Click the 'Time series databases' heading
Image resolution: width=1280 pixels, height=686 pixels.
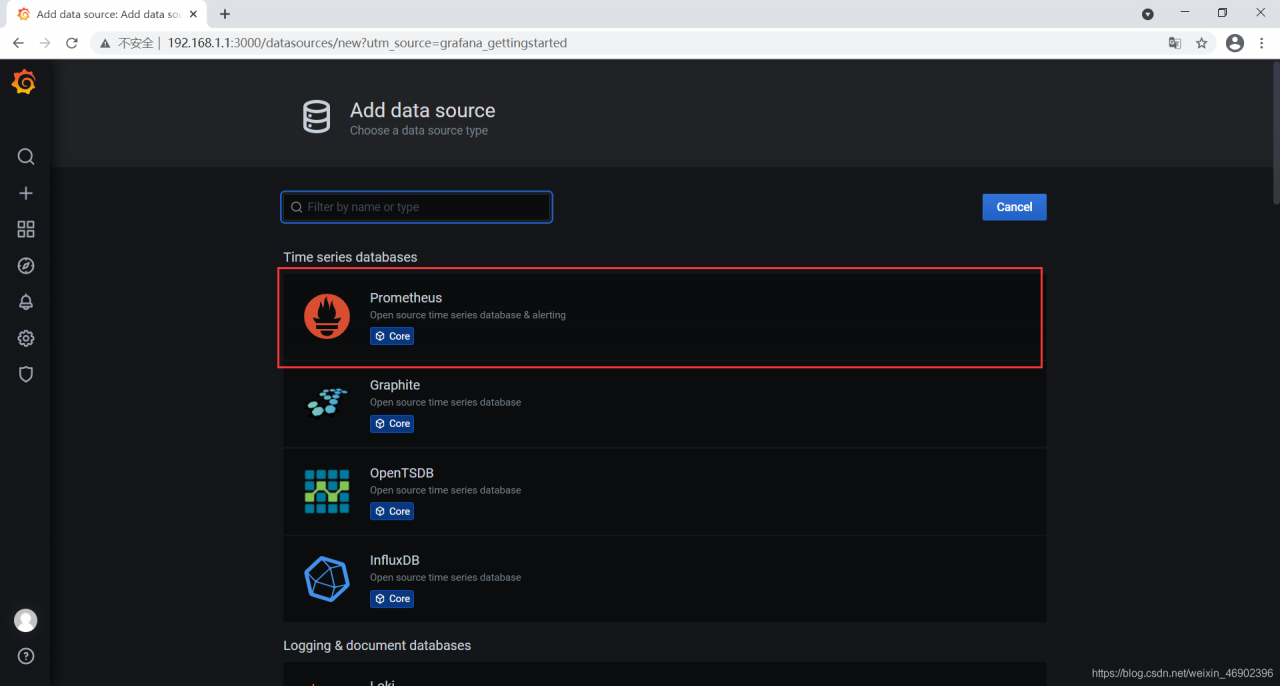(x=350, y=257)
